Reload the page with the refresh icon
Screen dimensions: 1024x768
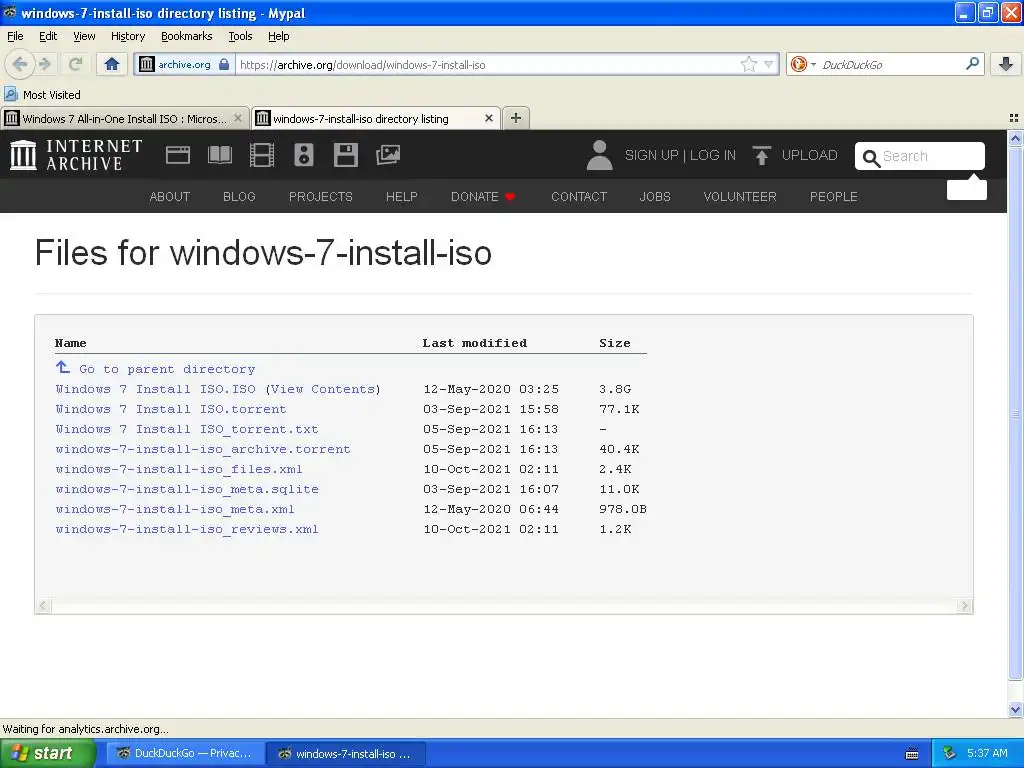[75, 64]
